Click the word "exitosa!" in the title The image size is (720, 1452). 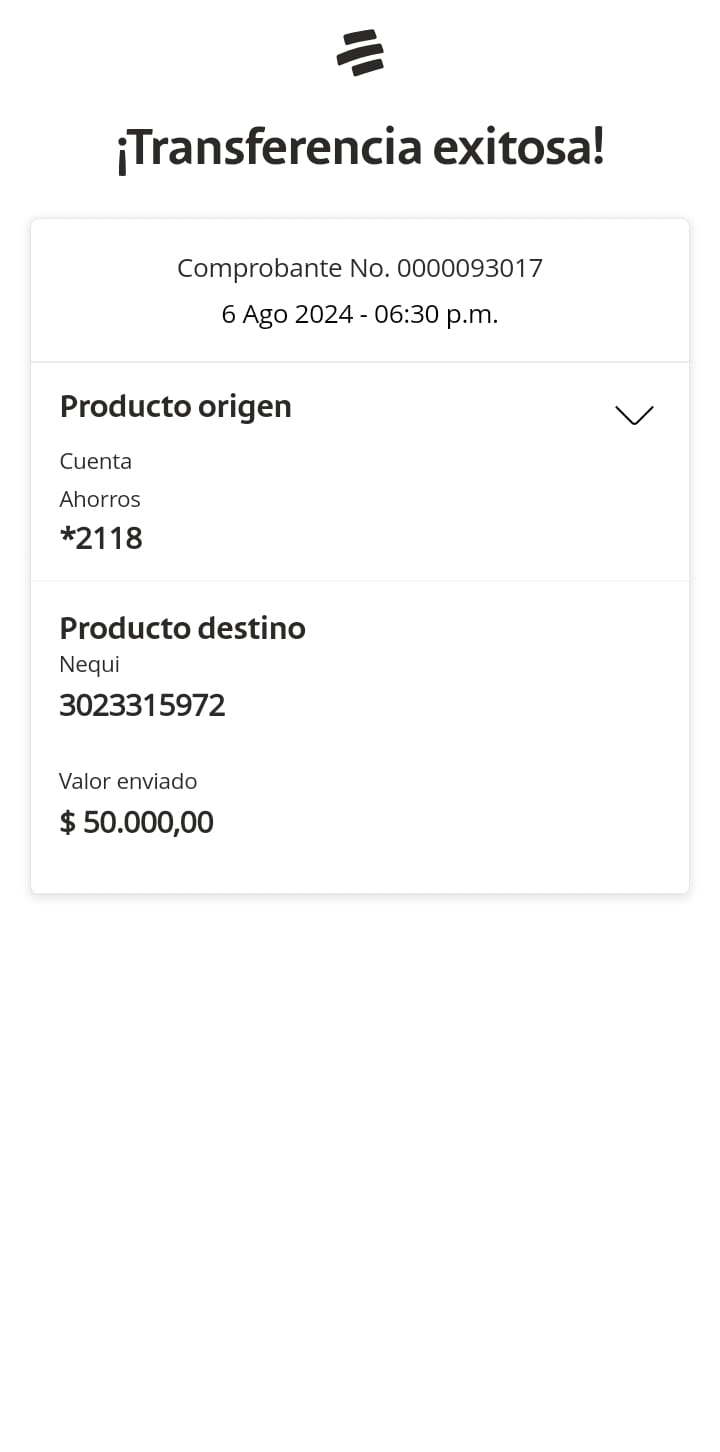pyautogui.click(x=519, y=149)
